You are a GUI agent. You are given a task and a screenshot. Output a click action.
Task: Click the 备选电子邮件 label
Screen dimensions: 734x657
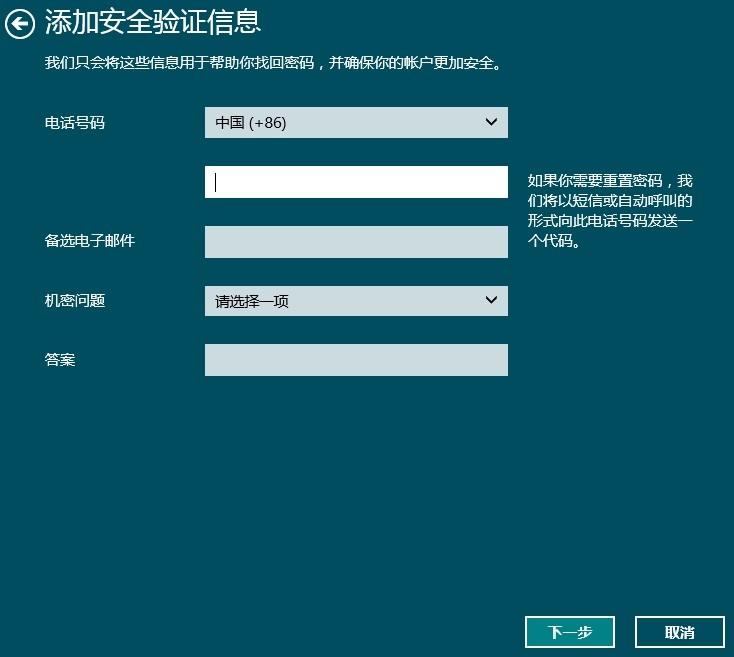(90, 241)
